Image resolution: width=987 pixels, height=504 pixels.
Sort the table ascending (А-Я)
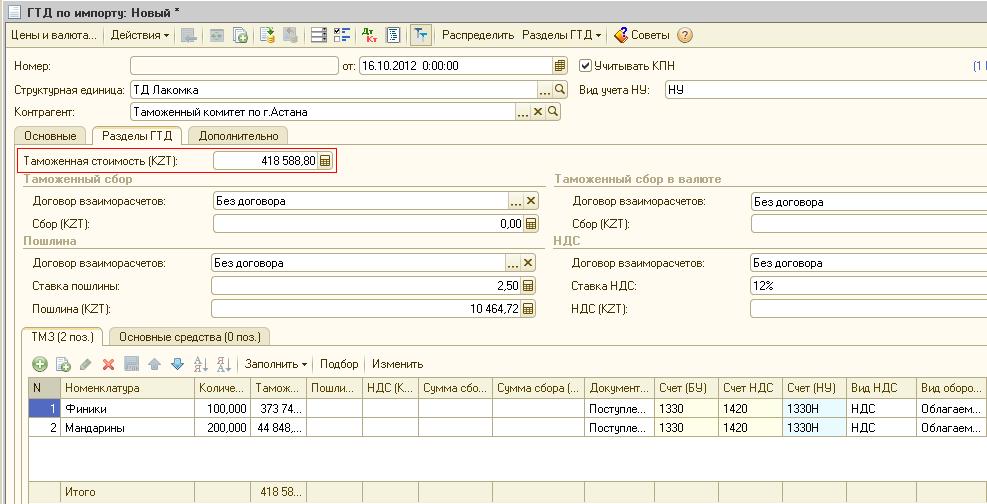click(200, 364)
